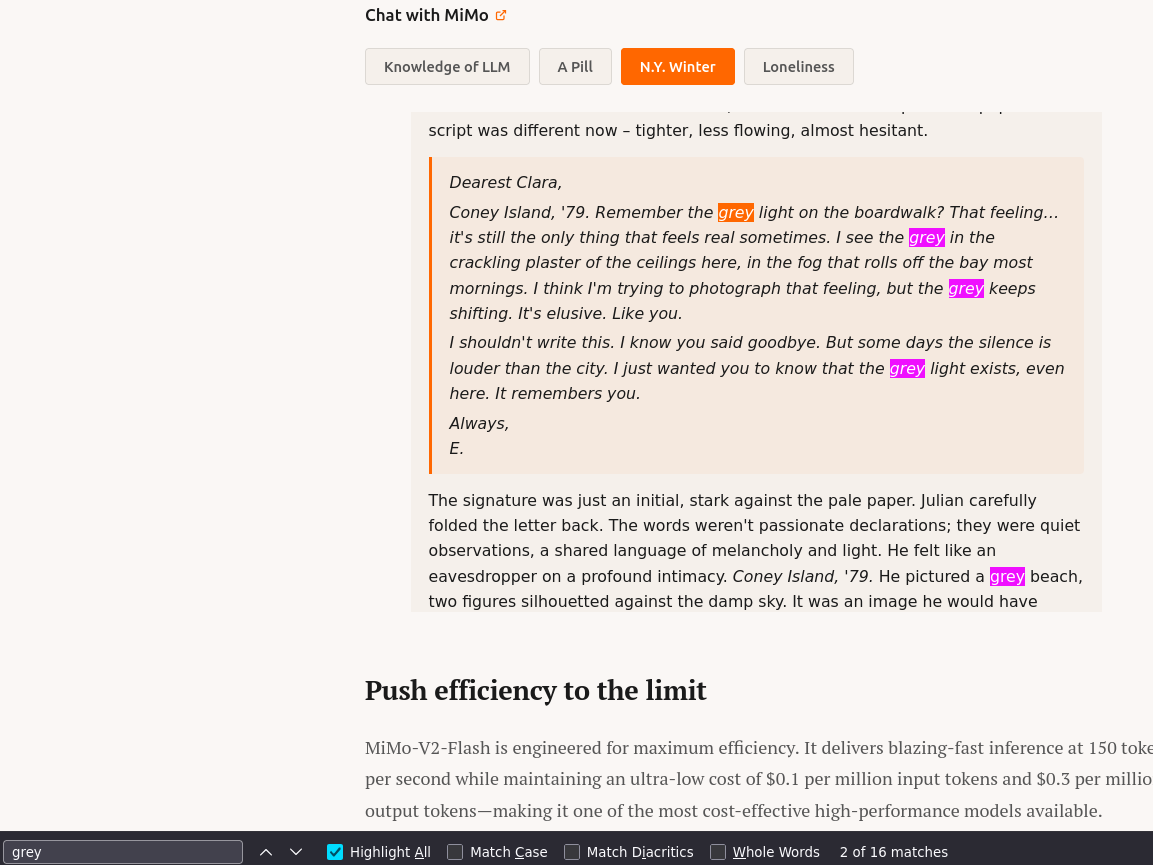Click the line 'script was different now'

[x=678, y=131]
